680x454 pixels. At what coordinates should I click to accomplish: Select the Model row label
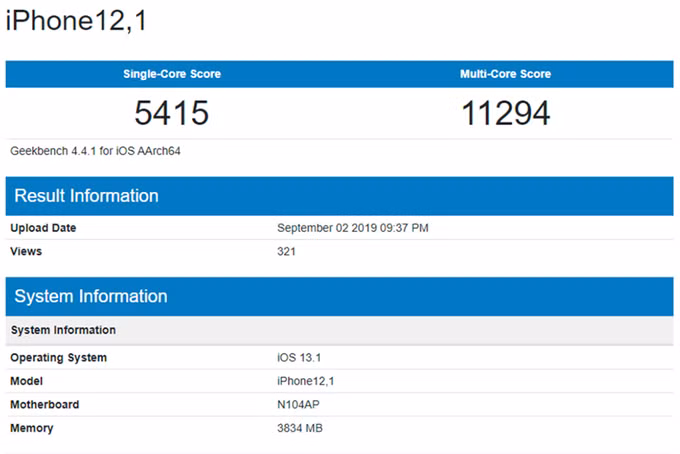click(x=28, y=381)
